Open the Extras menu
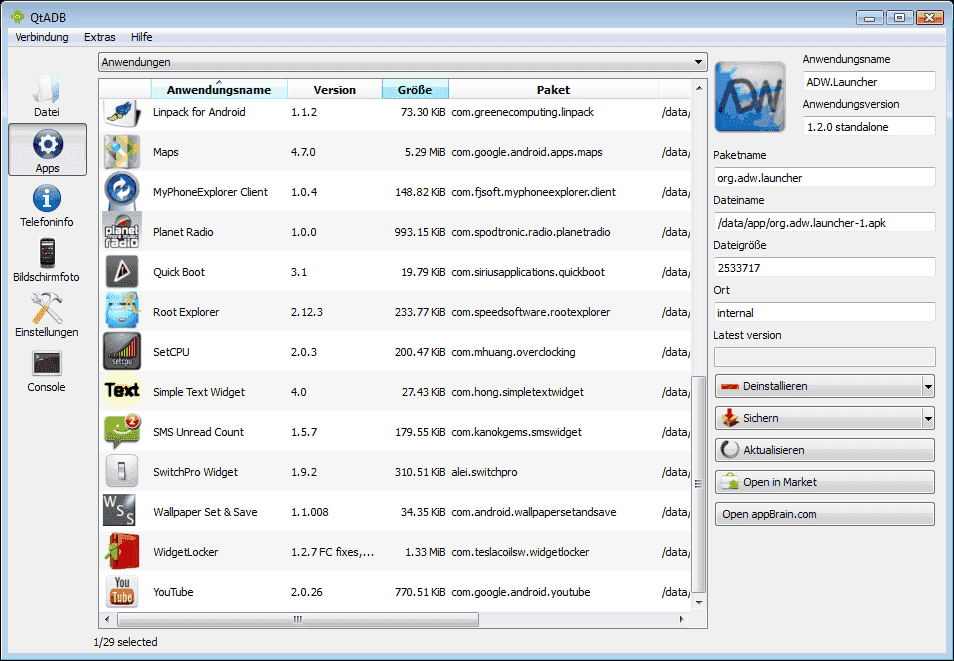954x661 pixels. [x=100, y=37]
